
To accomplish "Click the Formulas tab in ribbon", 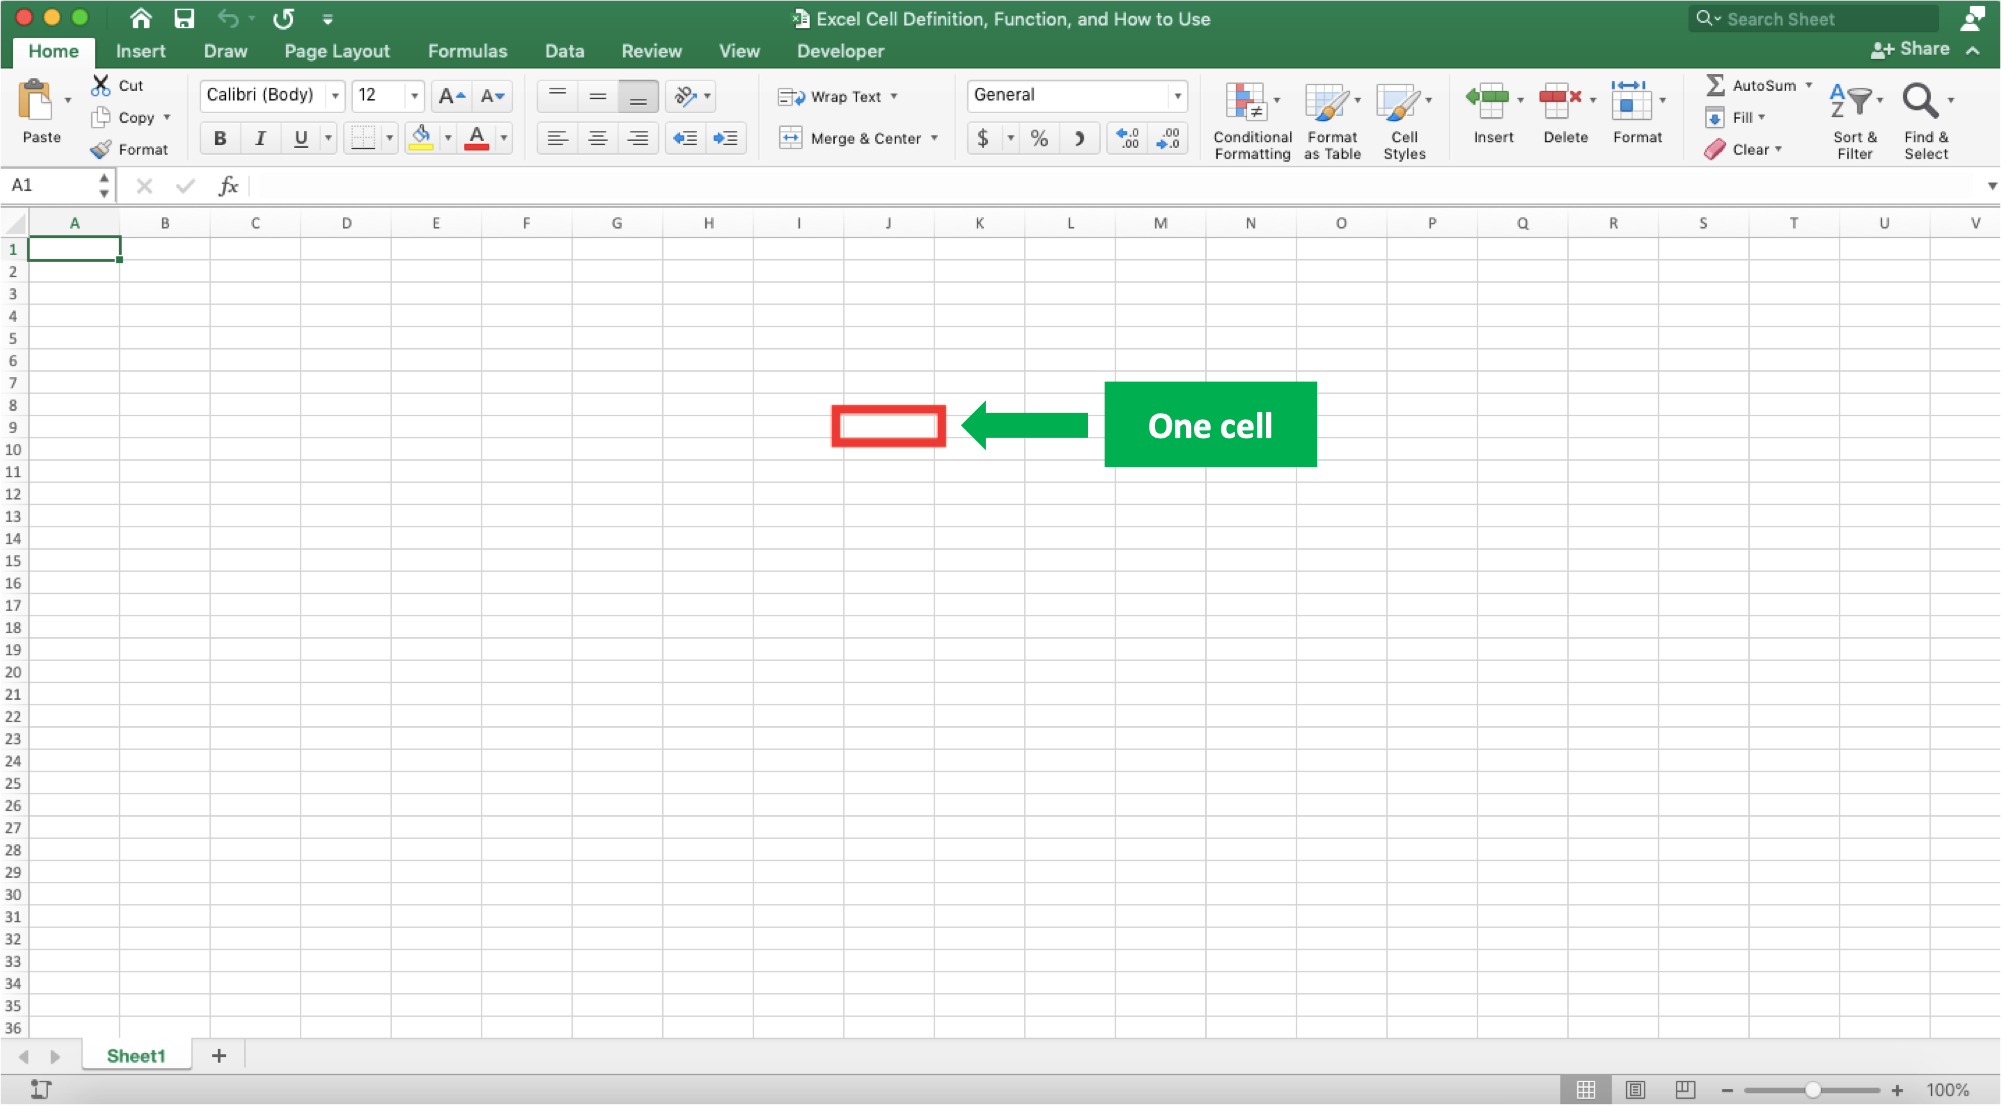I will pyautogui.click(x=466, y=50).
